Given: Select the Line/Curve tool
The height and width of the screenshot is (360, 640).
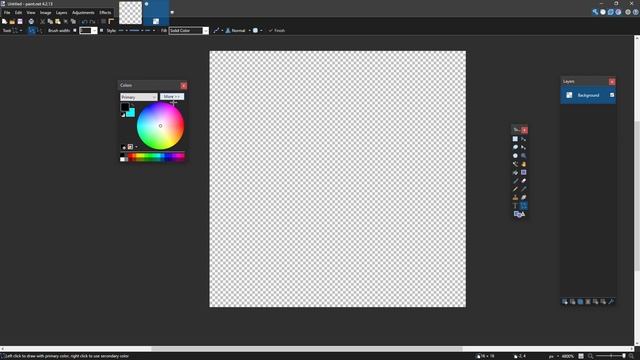Looking at the screenshot, I should [523, 206].
